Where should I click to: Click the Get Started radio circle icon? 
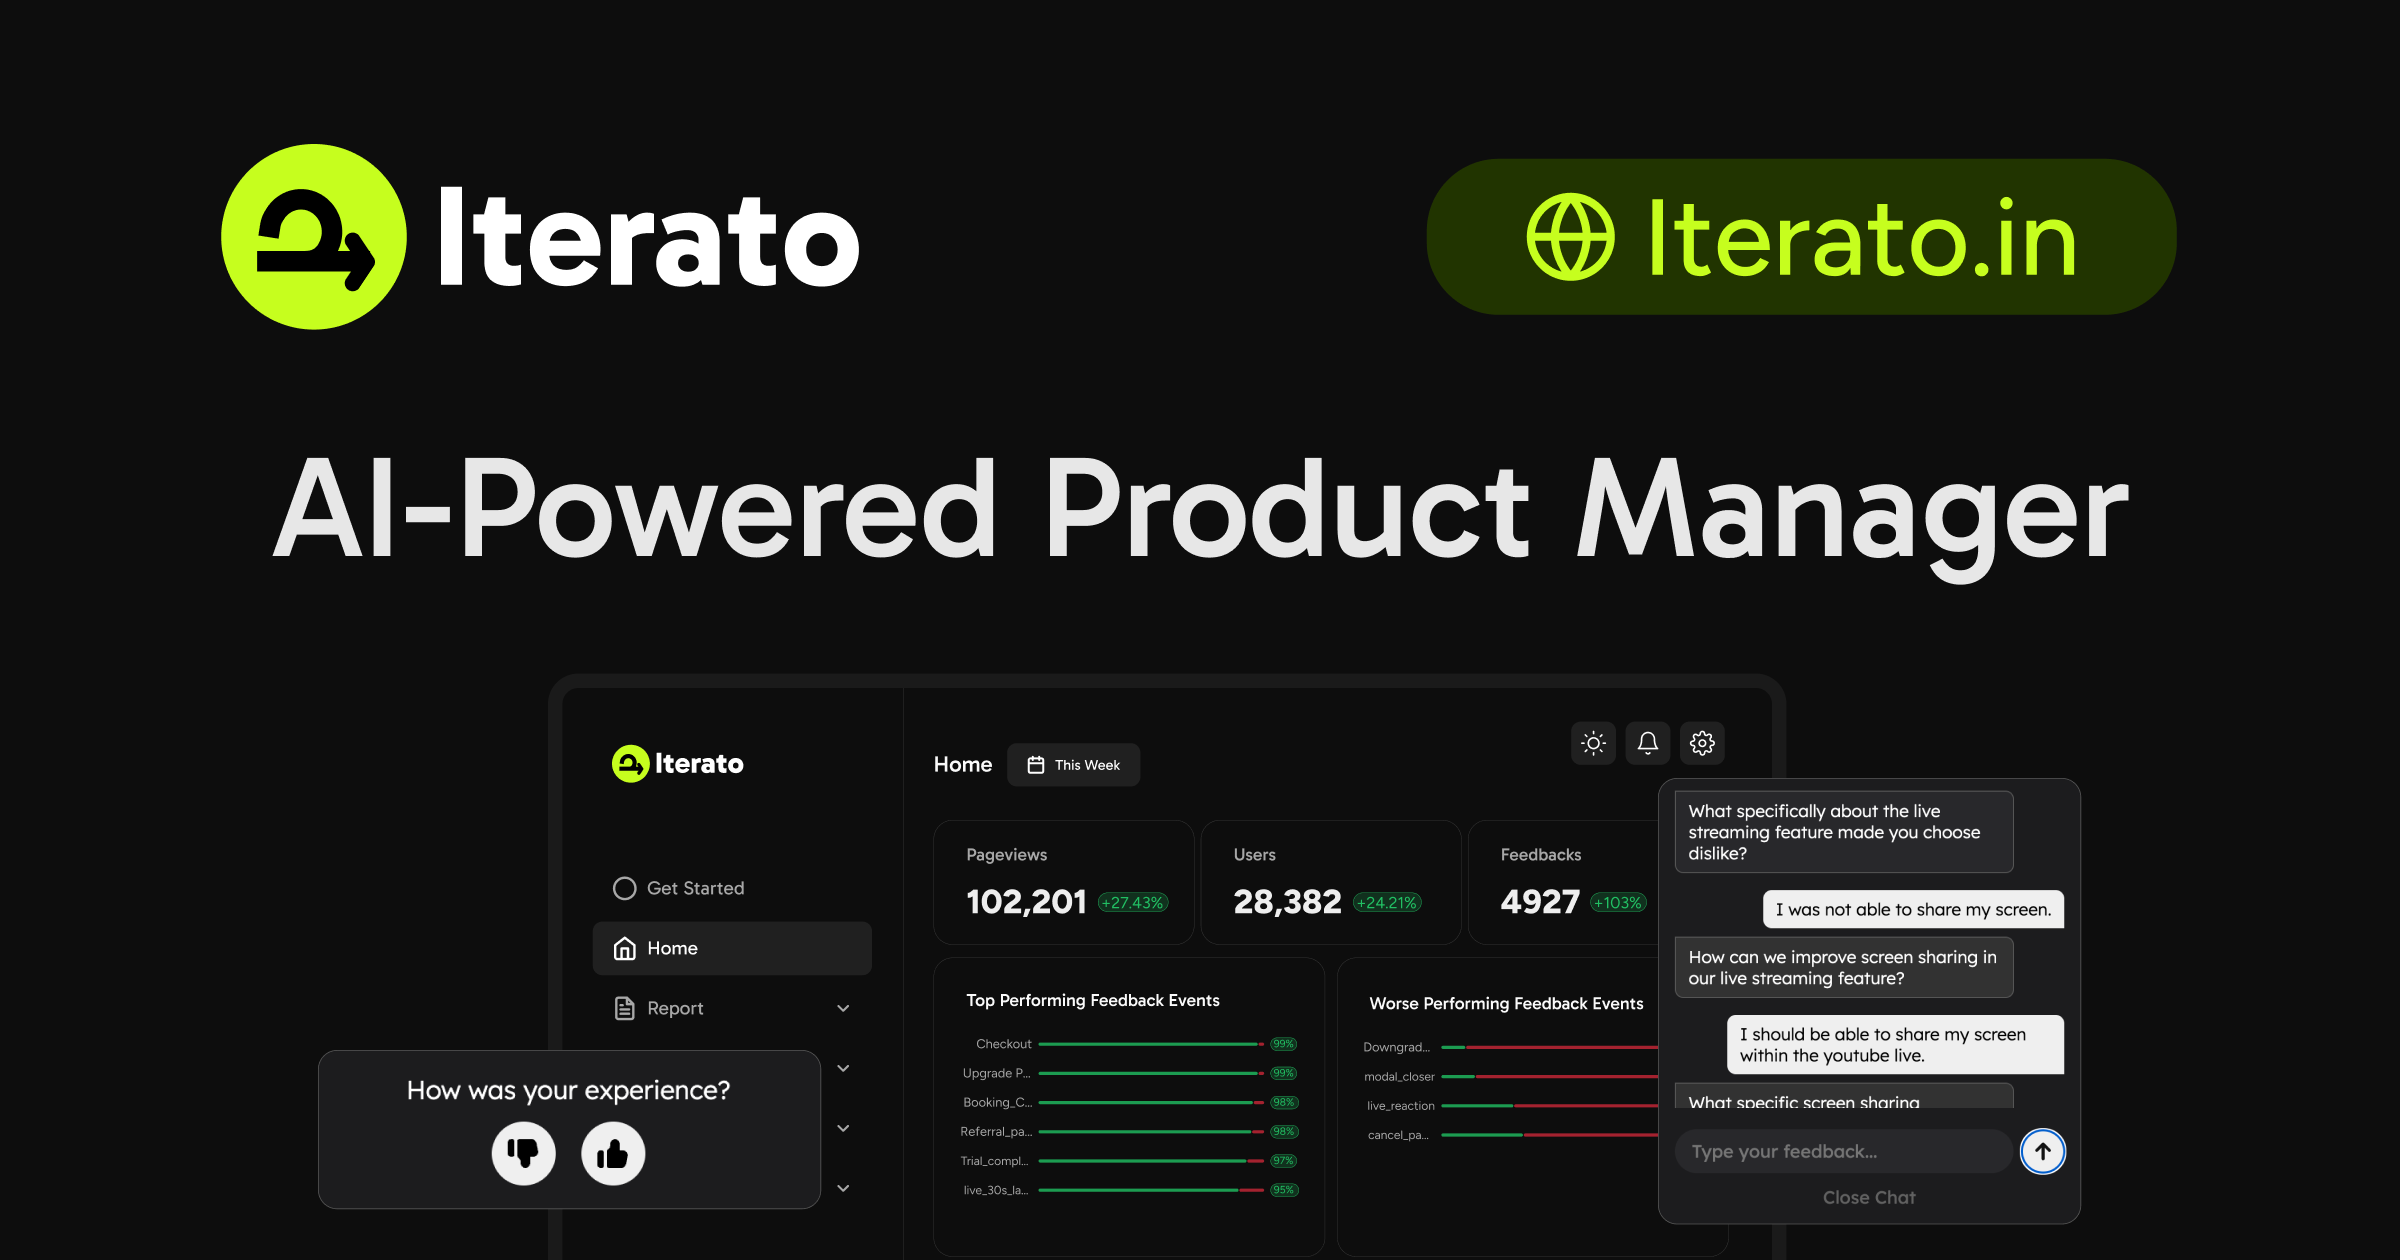(x=625, y=888)
